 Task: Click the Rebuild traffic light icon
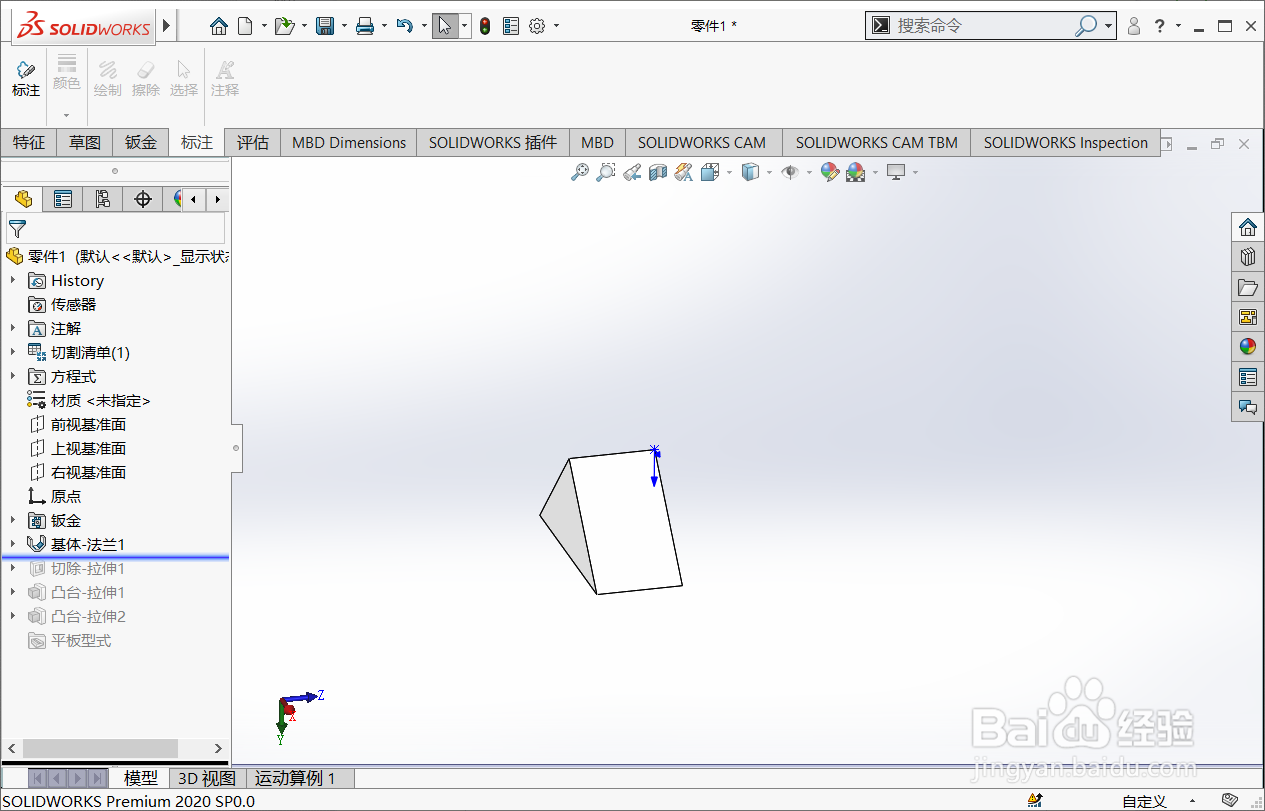pos(485,26)
